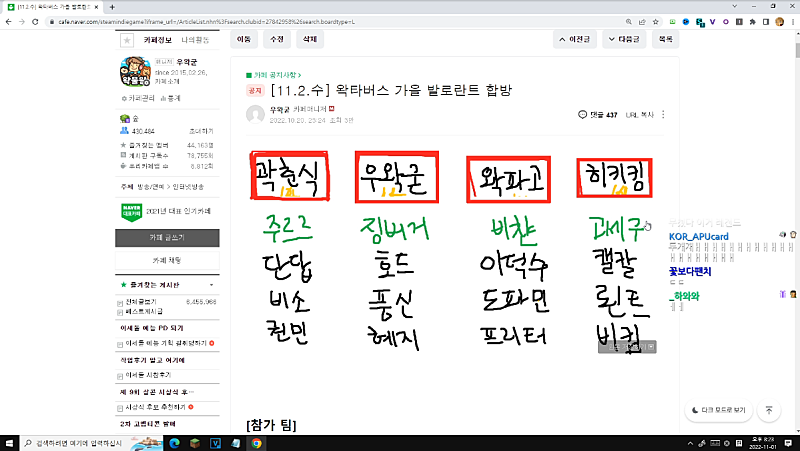Click the blue circular extension icon
Viewport: 800px width, 451px height.
[x=686, y=22]
